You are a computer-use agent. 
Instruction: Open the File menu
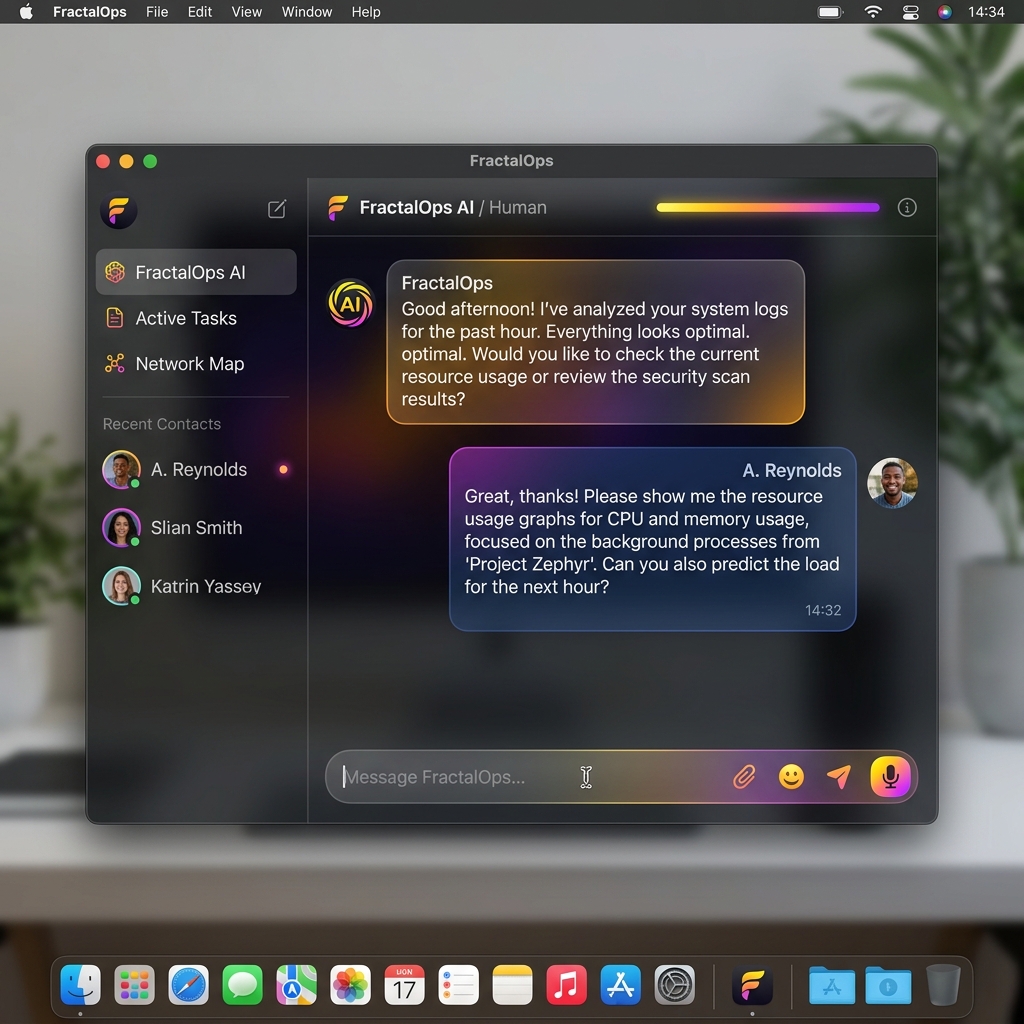[x=157, y=12]
